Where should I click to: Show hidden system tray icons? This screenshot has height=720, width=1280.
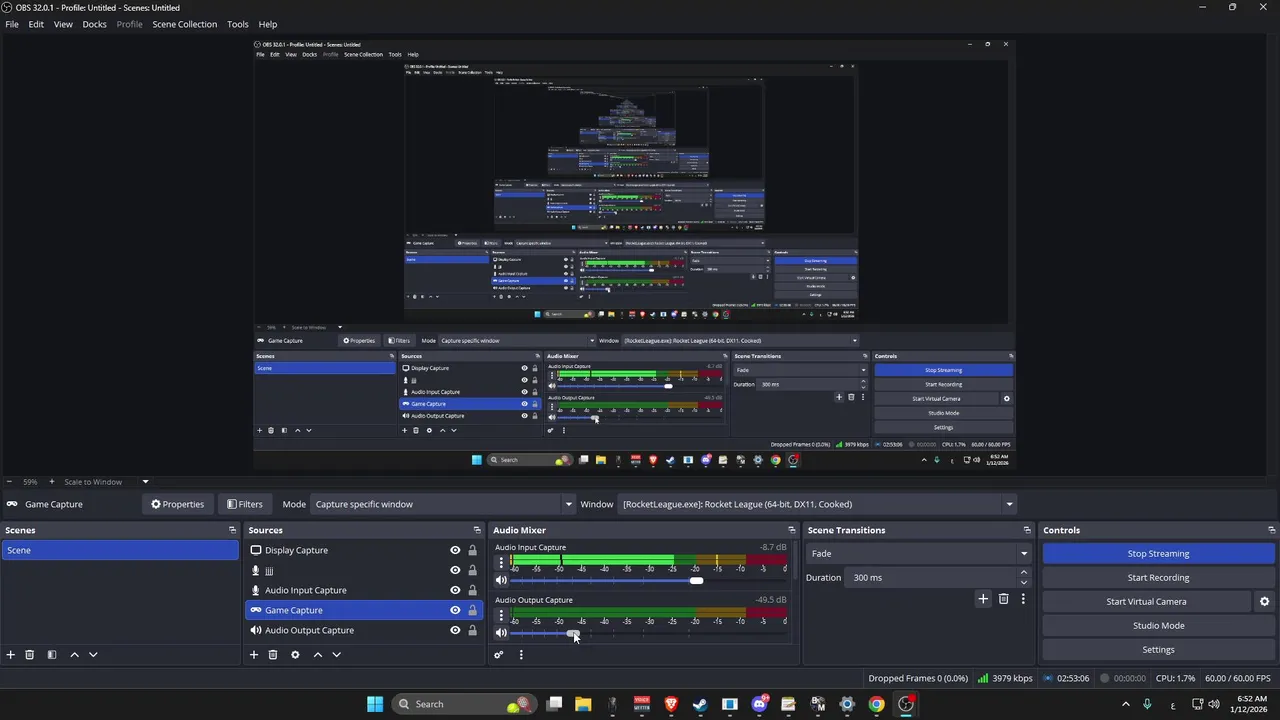click(1125, 704)
